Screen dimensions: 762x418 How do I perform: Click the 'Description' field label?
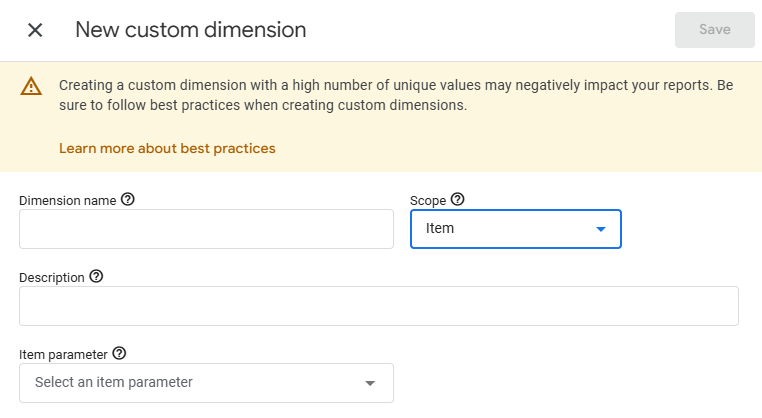coord(52,278)
